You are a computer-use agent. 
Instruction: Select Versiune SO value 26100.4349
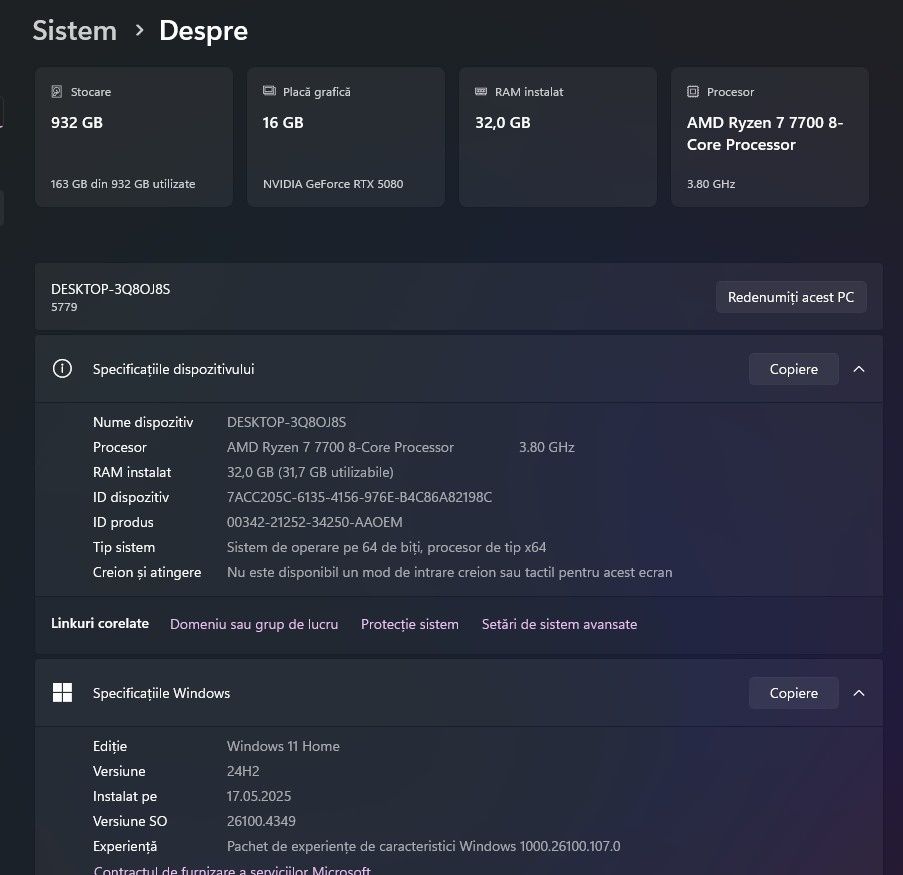tap(261, 821)
